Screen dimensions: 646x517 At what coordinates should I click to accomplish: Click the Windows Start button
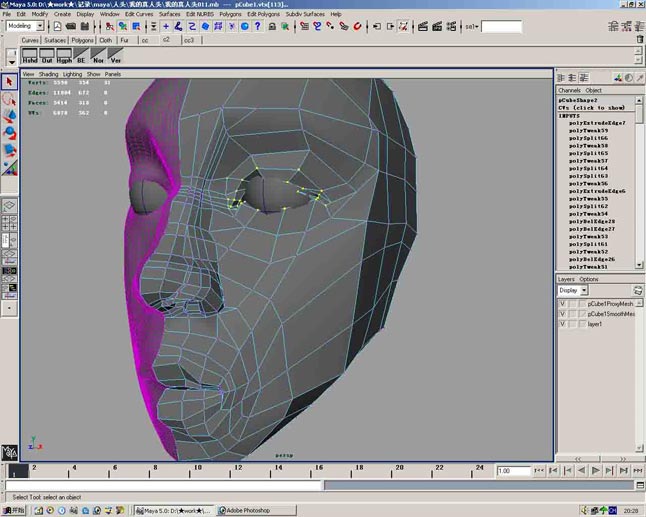coord(14,510)
